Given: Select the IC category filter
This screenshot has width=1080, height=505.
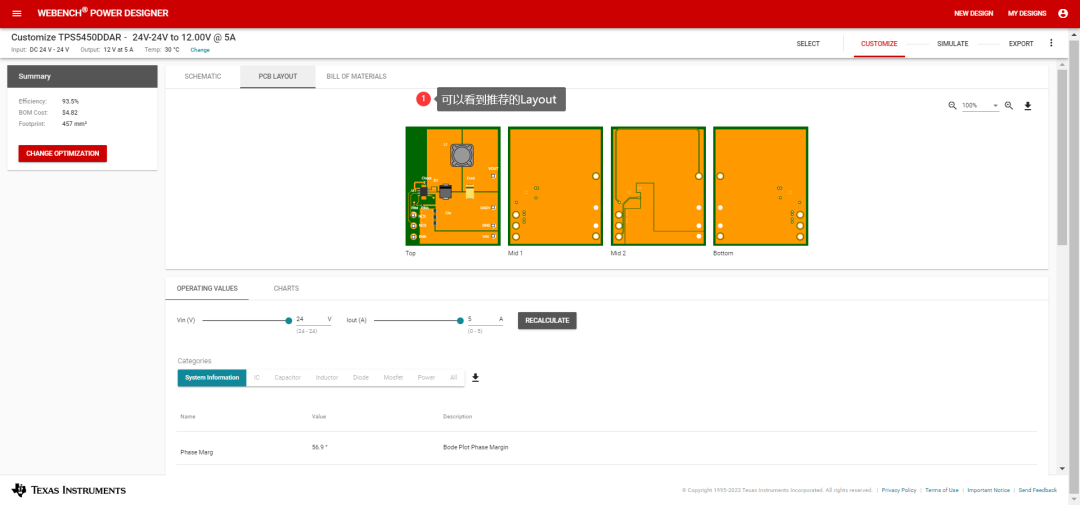Looking at the screenshot, I should [x=257, y=378].
